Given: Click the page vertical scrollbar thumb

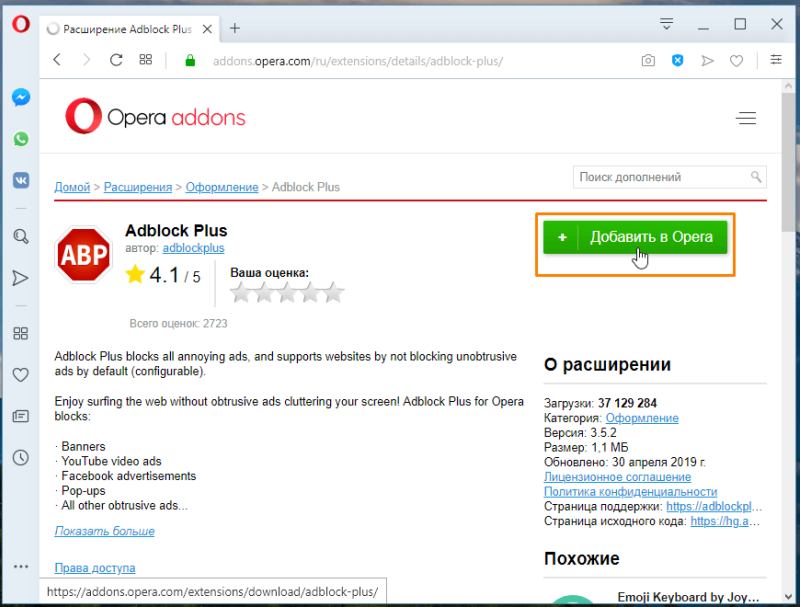Looking at the screenshot, I should [789, 162].
